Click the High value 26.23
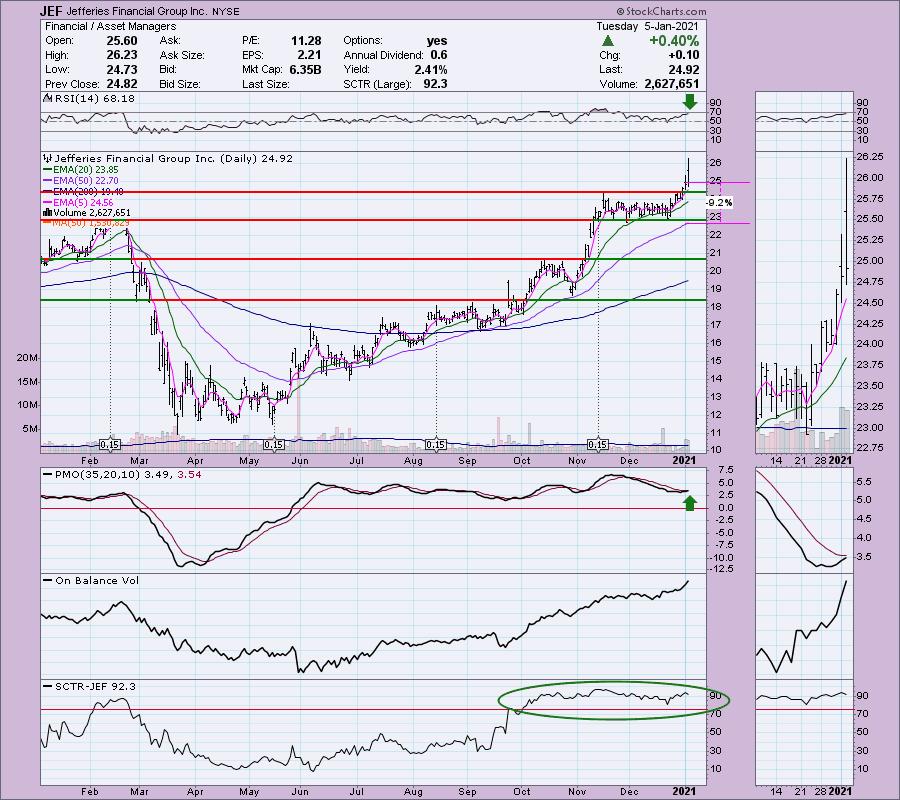Viewport: 900px width, 800px height. [122, 55]
